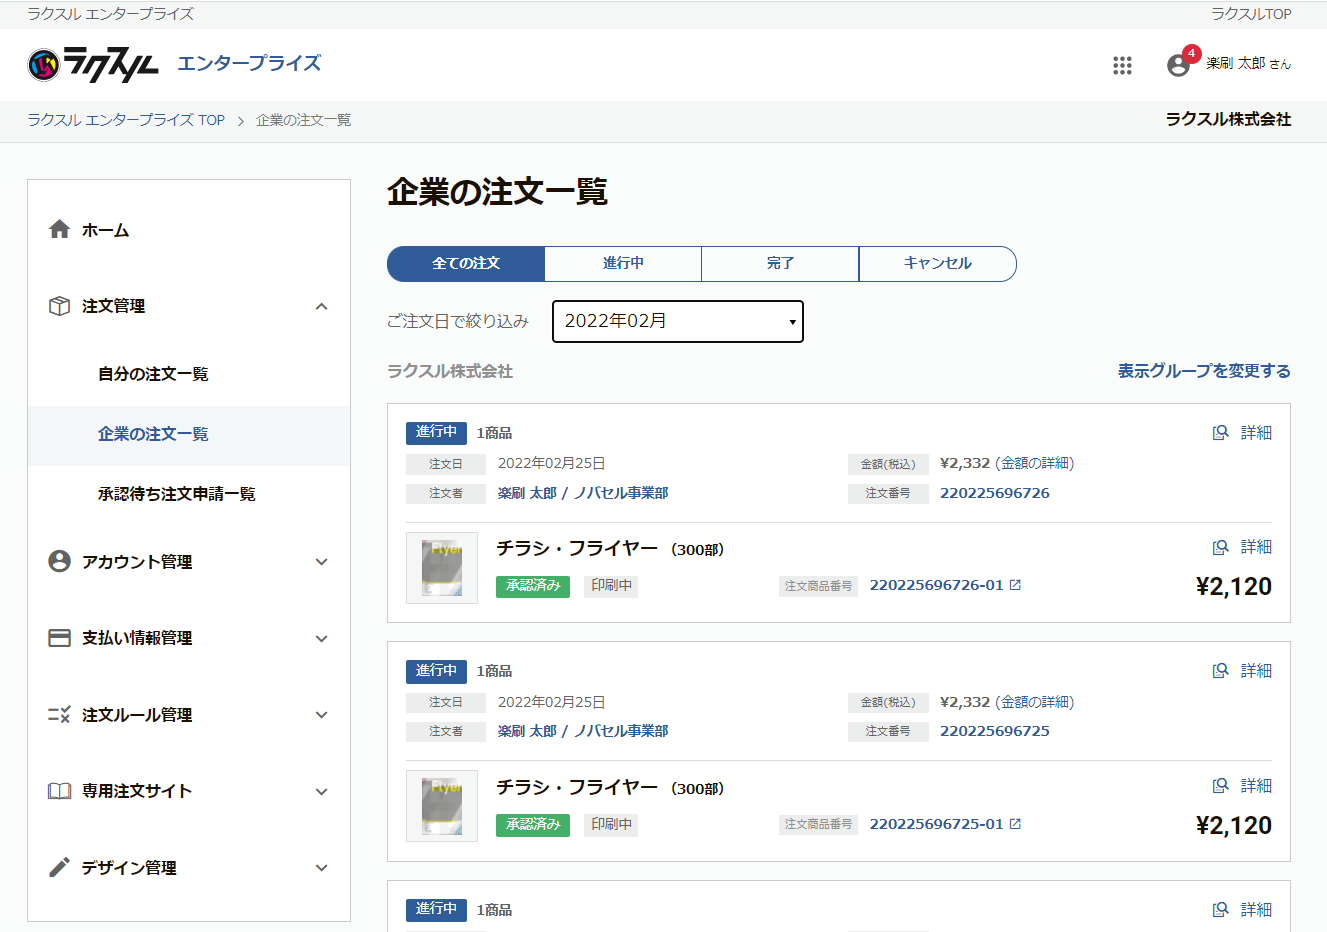
Task: Expand the デザイン管理 chevron
Action: tap(321, 868)
